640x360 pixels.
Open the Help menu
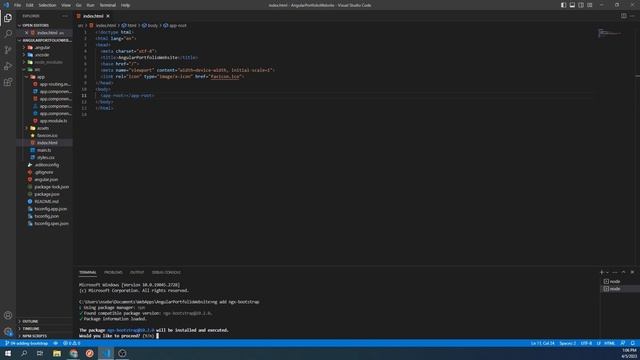pyautogui.click(x=125, y=5)
